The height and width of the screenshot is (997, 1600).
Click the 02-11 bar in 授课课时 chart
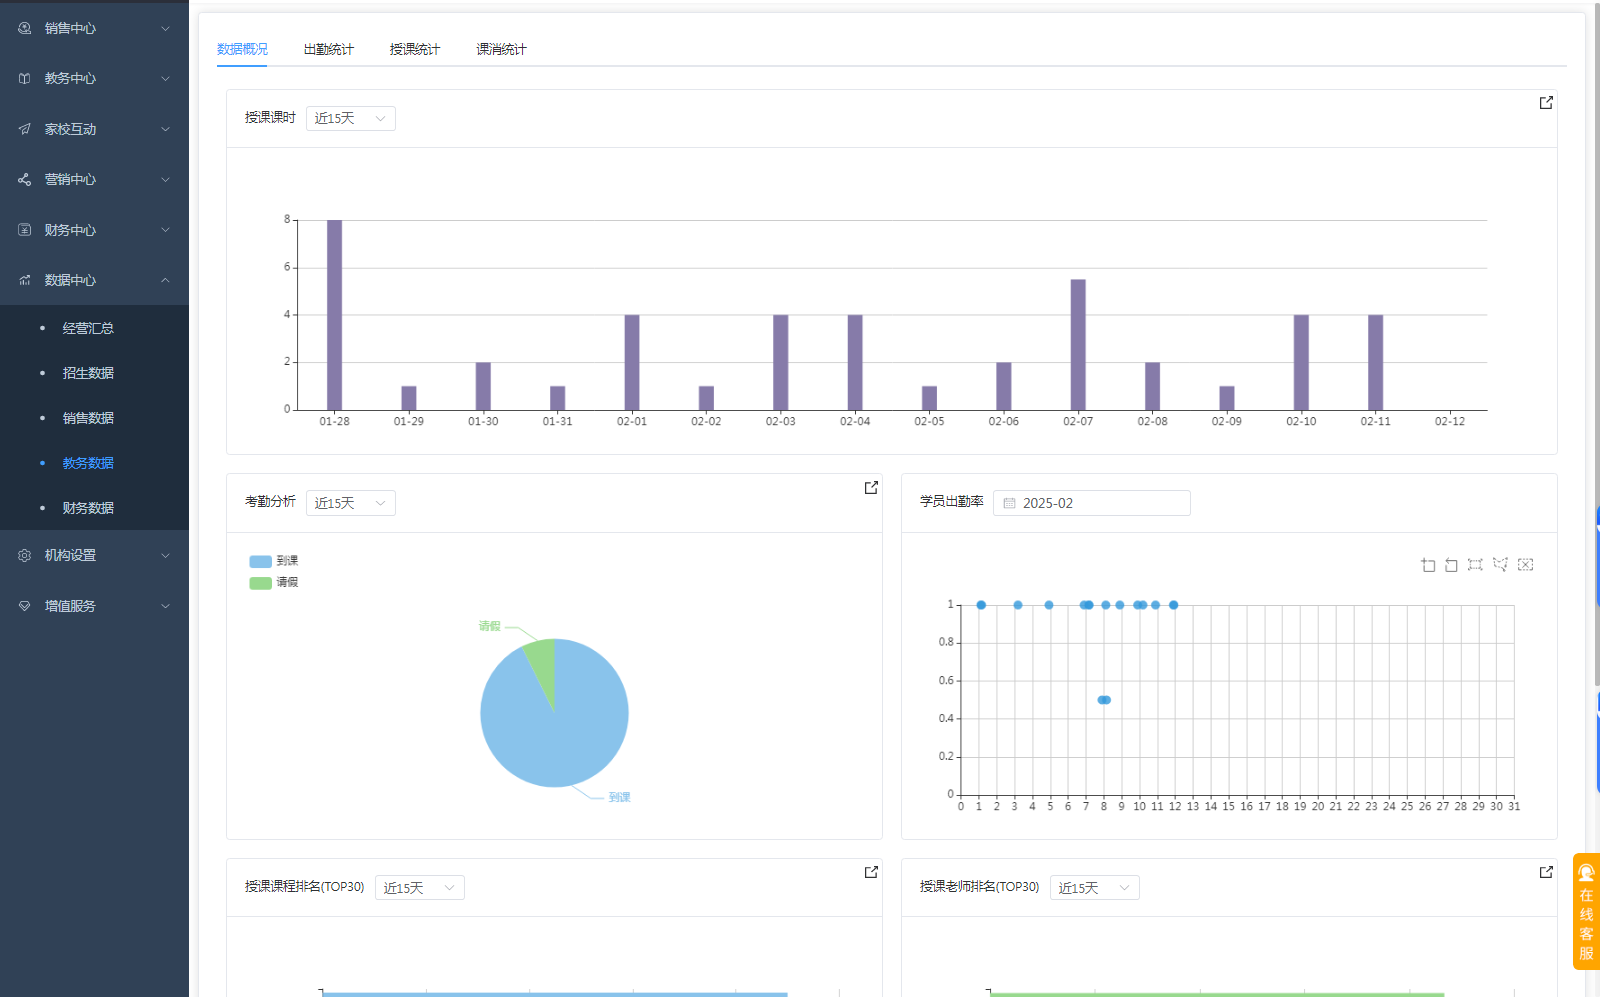click(x=1376, y=363)
